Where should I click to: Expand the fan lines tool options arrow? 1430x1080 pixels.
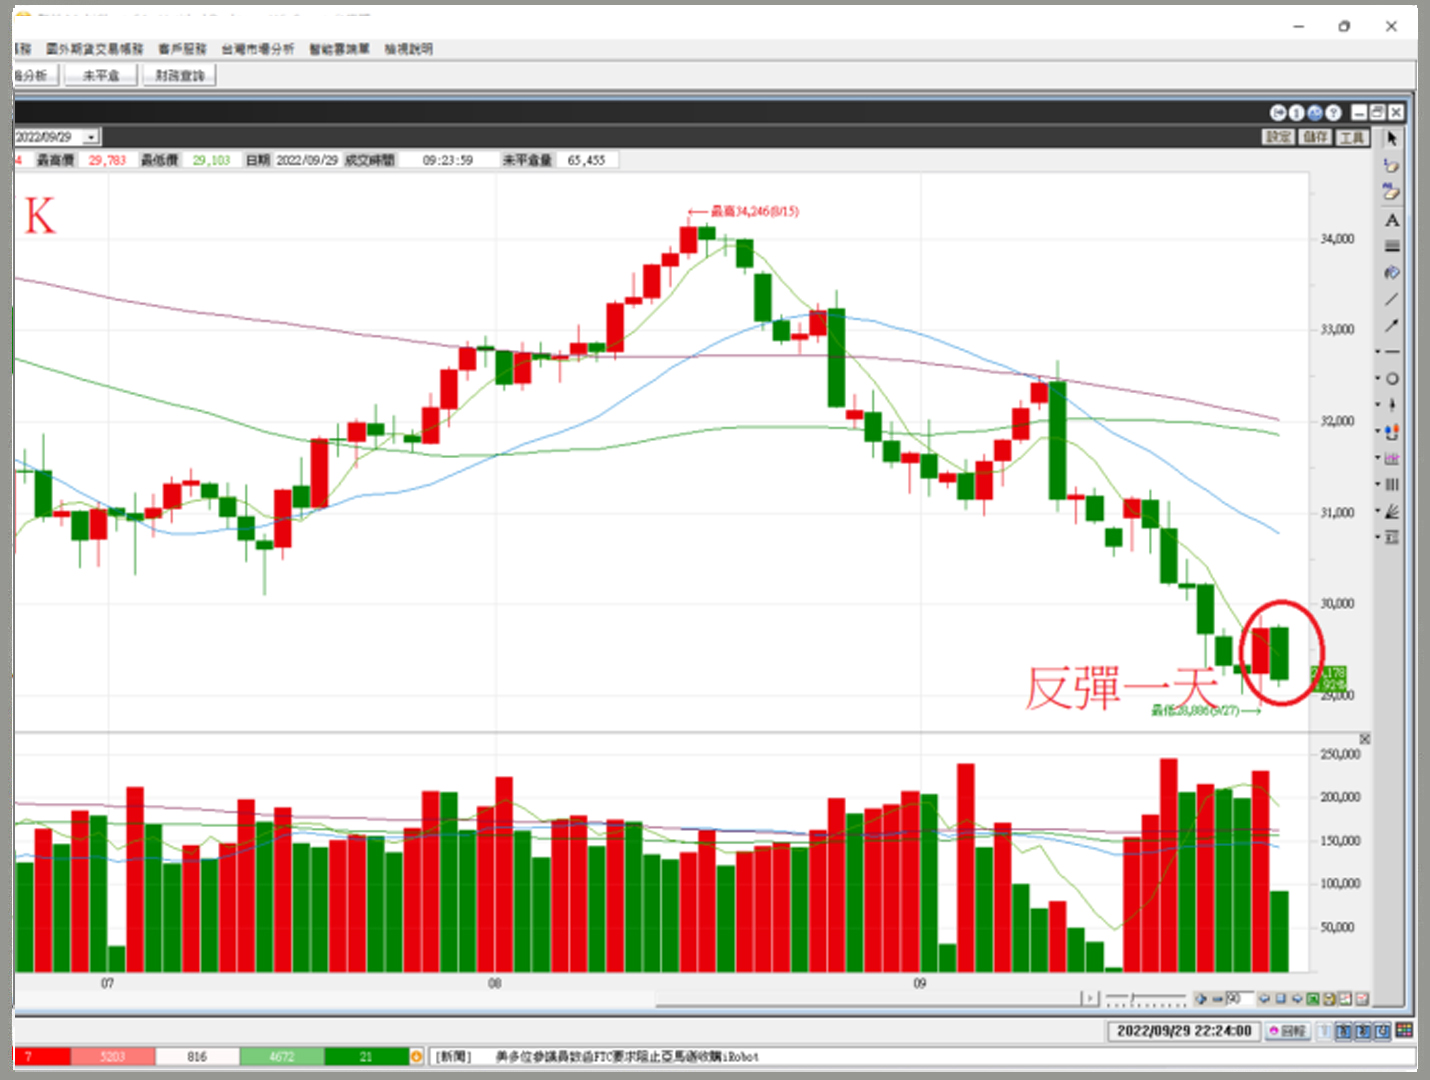pos(1378,510)
